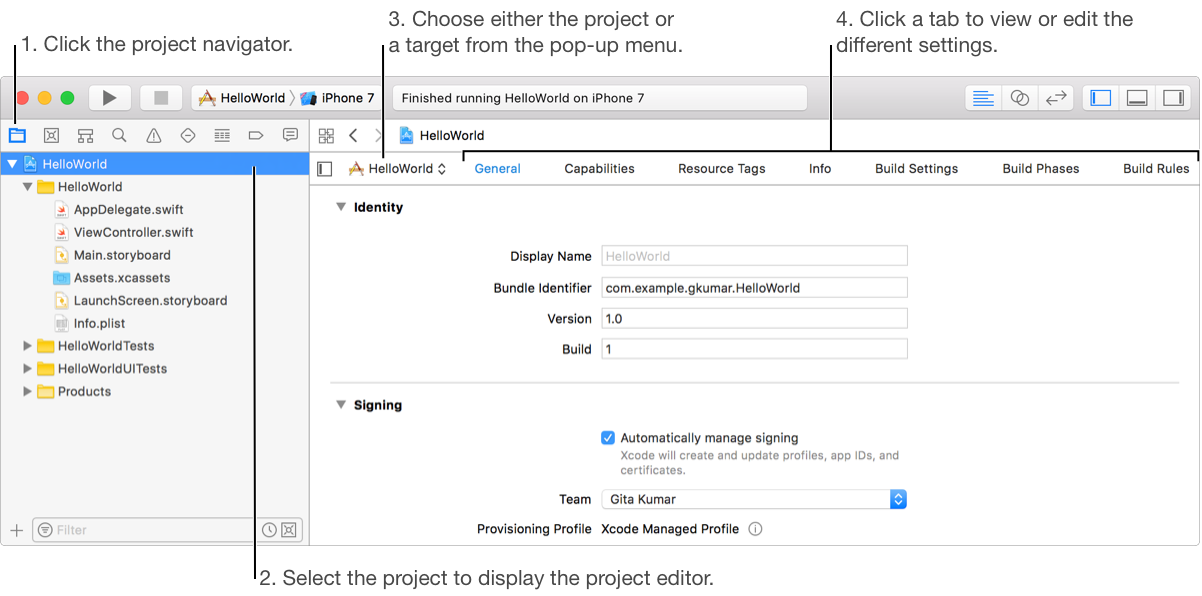Click the Bundle Identifier text field
The width and height of the screenshot is (1202, 596).
pos(754,288)
